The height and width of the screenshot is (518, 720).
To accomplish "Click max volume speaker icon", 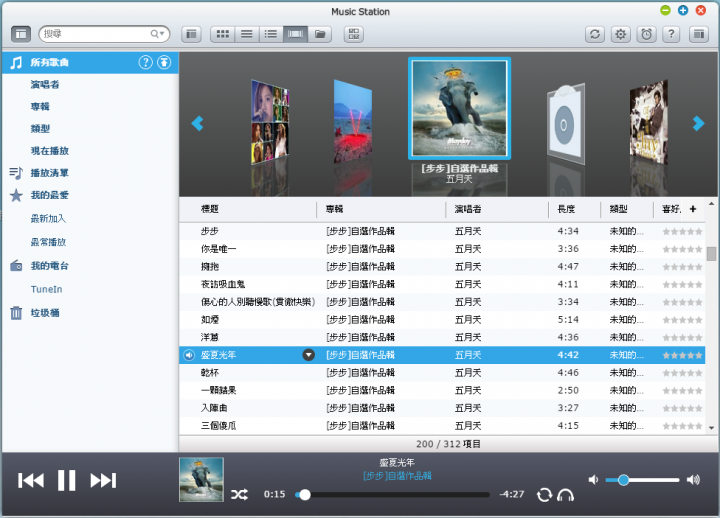I will 693,480.
